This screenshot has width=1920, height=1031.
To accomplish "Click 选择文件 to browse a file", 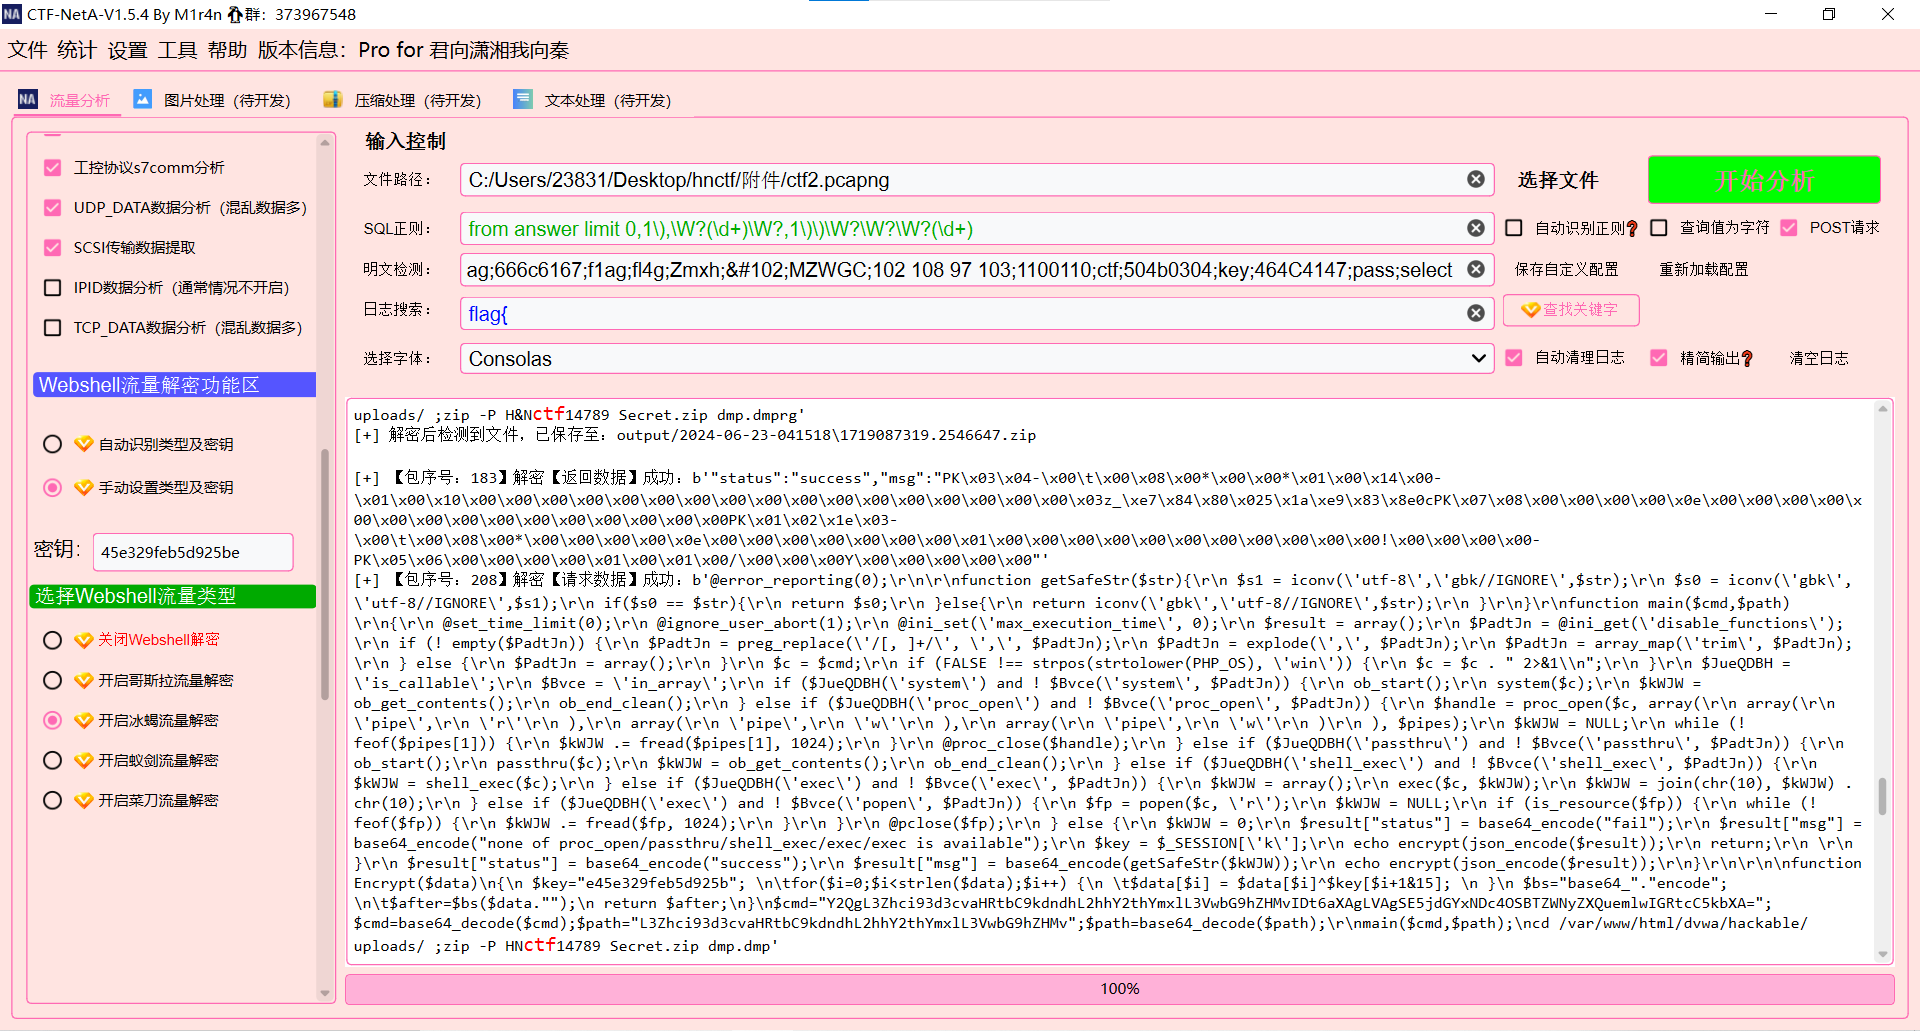I will pos(1558,180).
